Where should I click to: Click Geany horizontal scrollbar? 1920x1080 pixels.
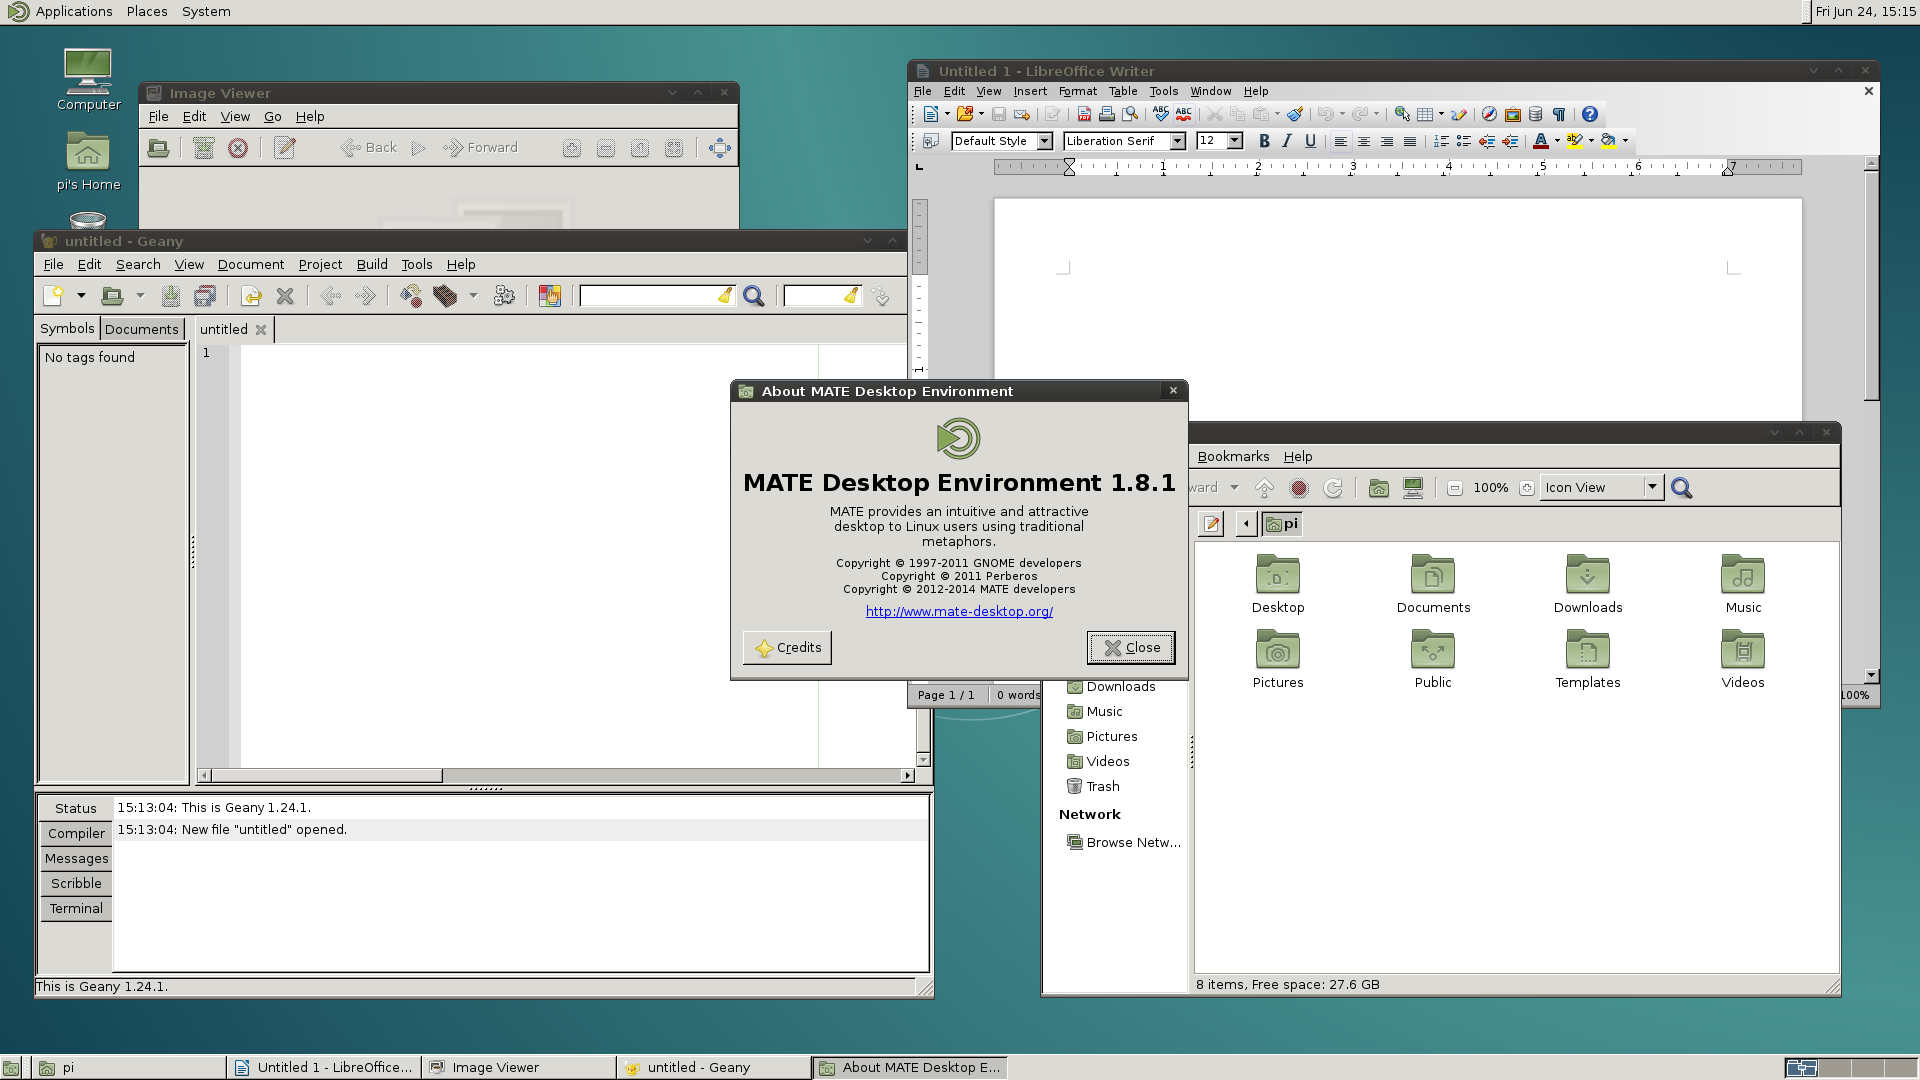click(556, 776)
